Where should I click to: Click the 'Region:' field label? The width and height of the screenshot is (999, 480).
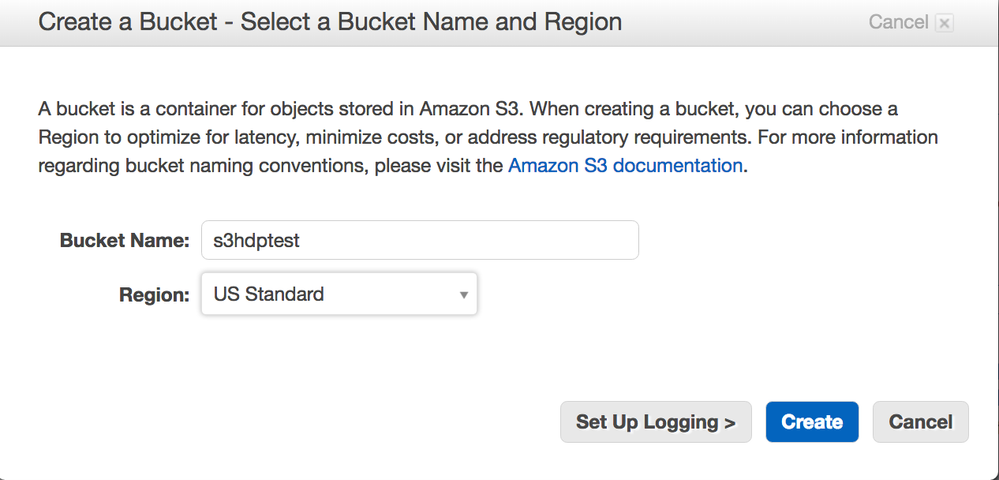coord(154,294)
